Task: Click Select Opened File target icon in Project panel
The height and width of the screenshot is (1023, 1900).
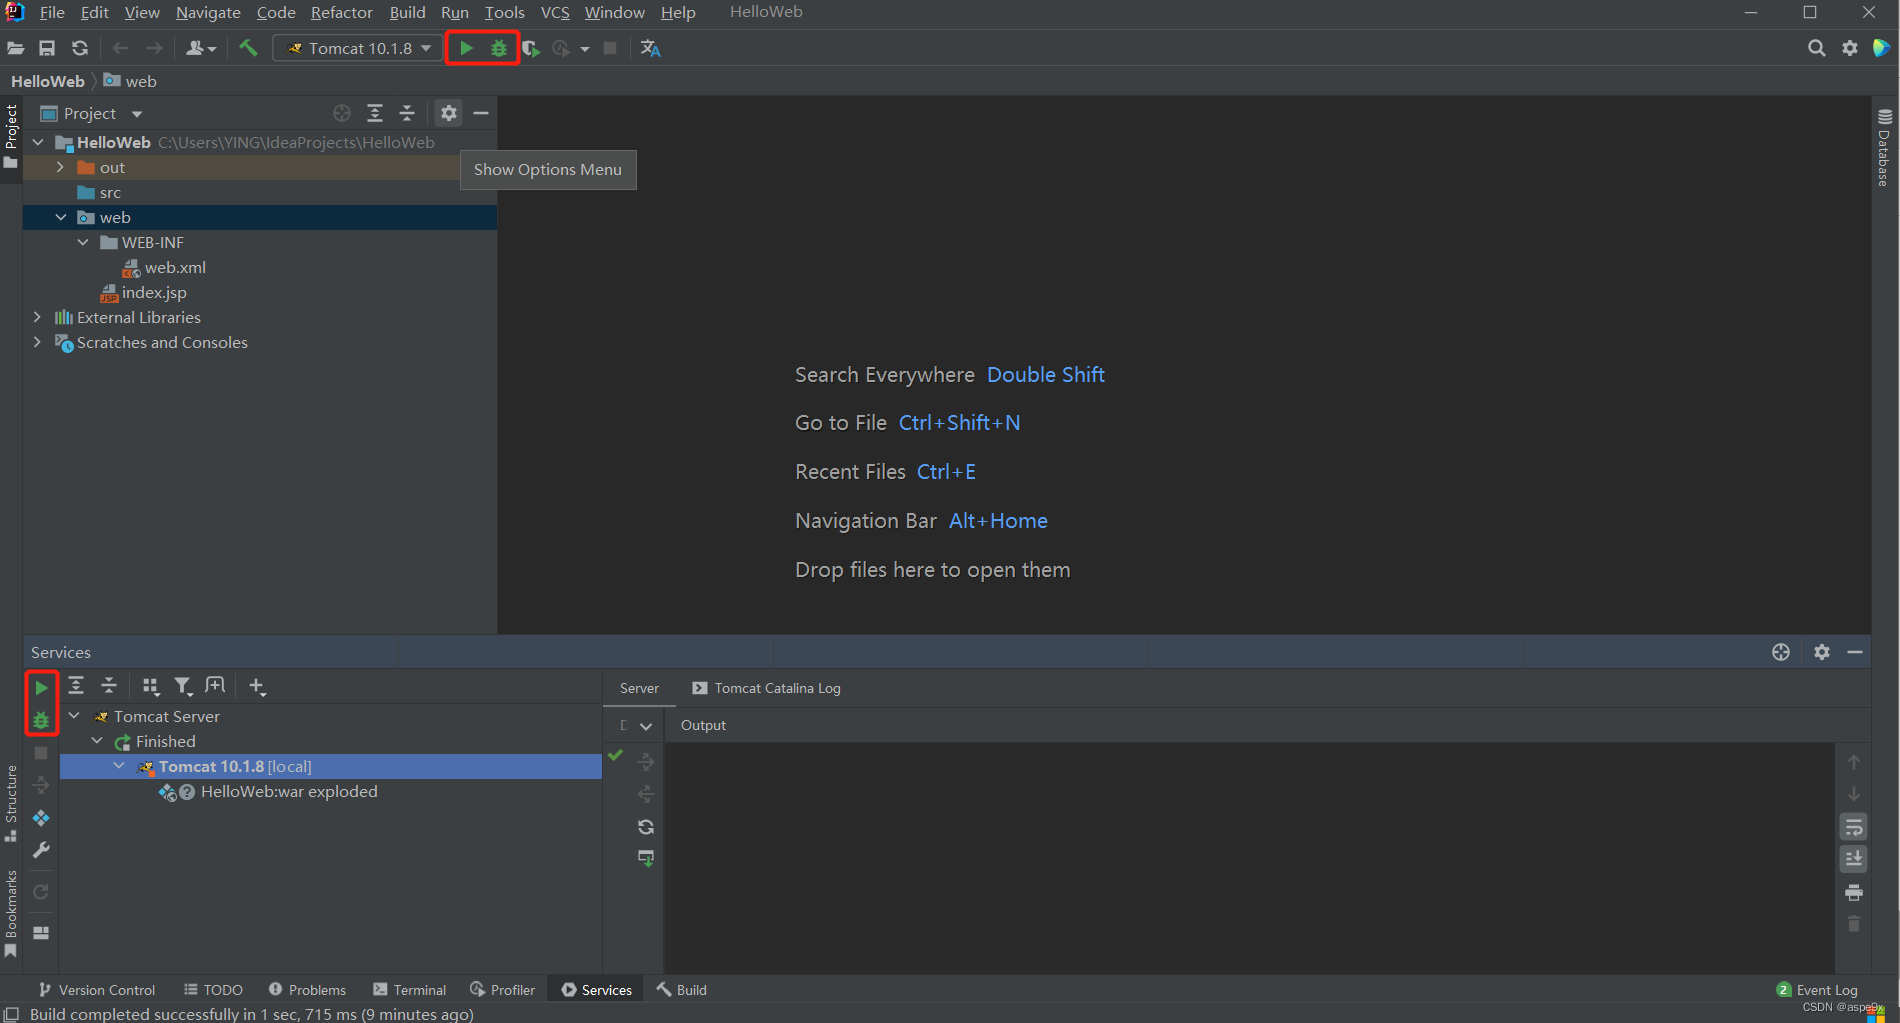Action: [x=342, y=113]
